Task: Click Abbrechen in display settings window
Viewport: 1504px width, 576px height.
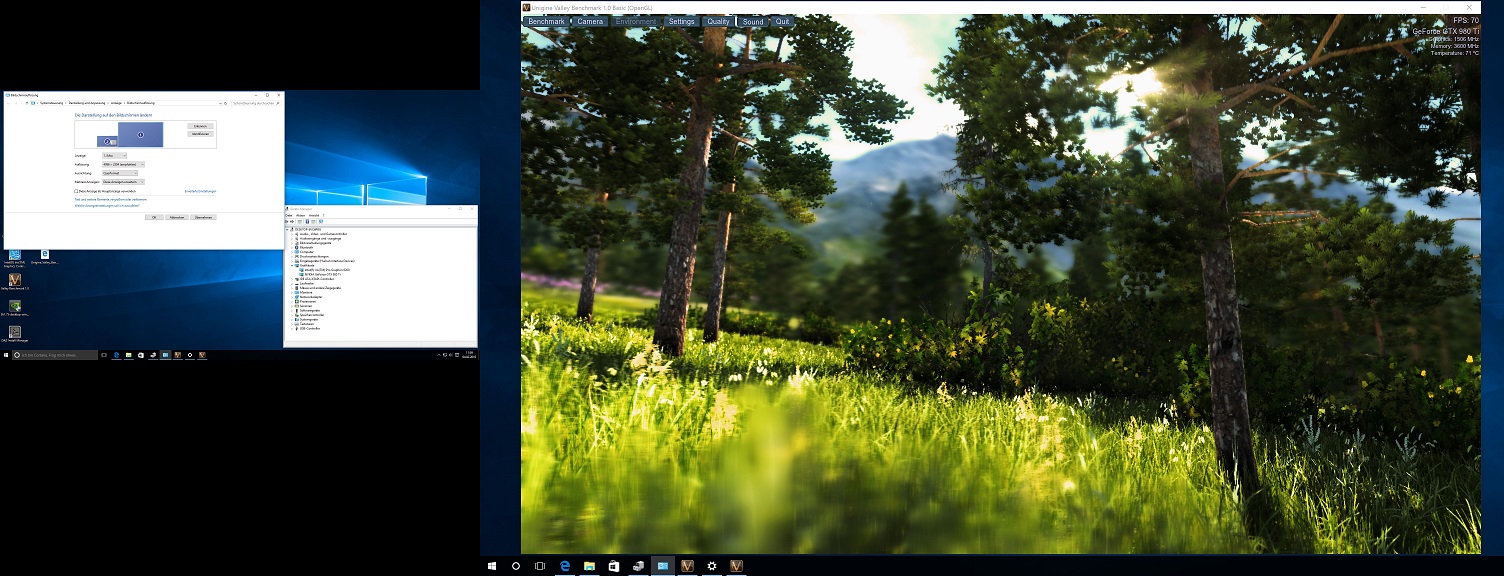Action: click(177, 217)
